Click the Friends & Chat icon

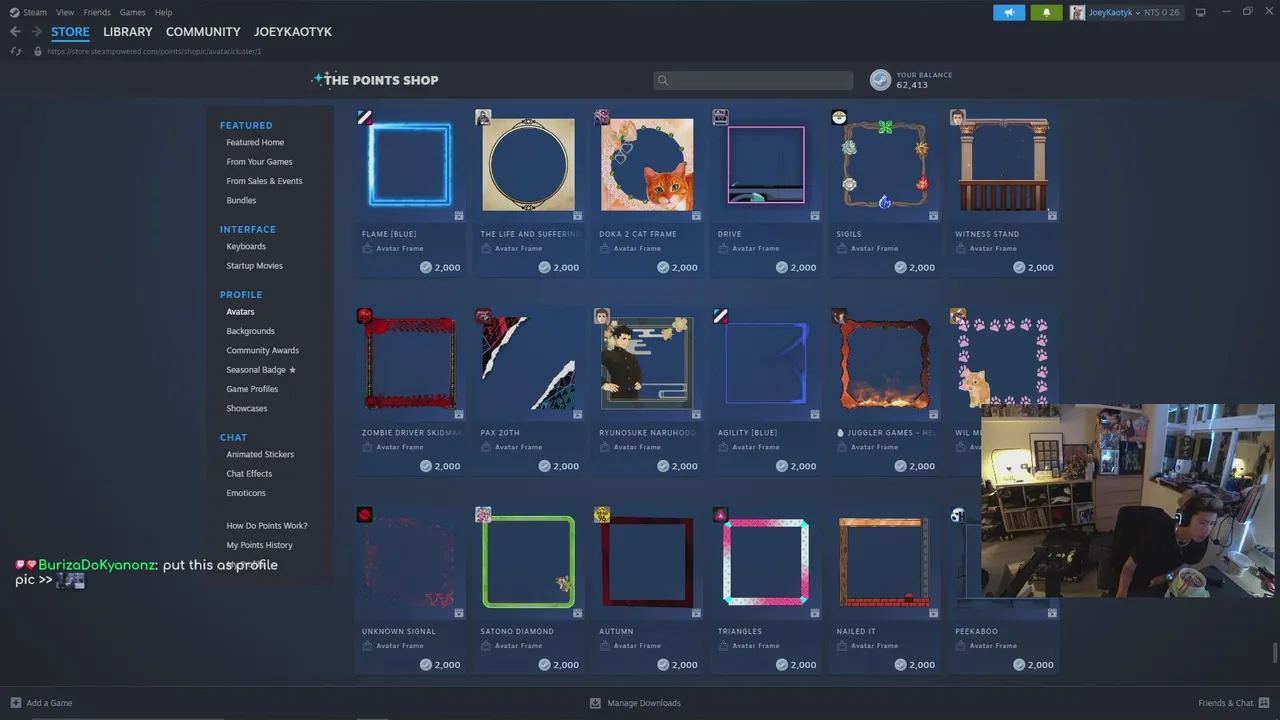pyautogui.click(x=1265, y=703)
